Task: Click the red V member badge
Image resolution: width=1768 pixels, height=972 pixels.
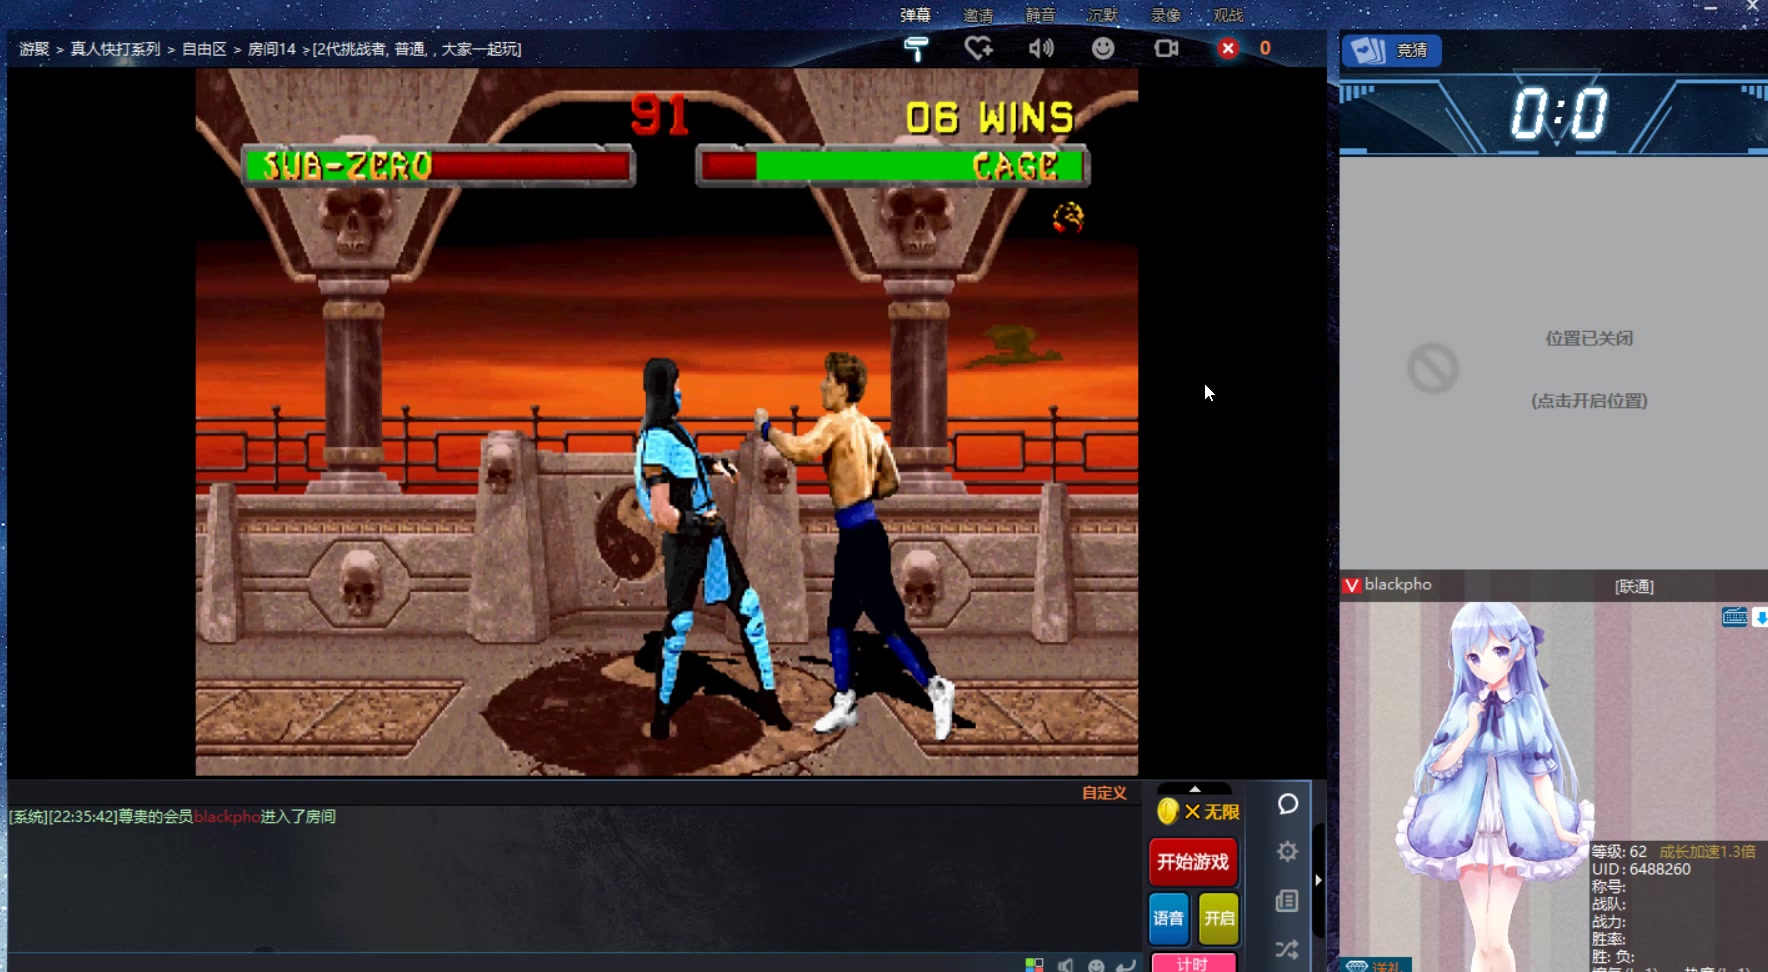Action: click(1352, 586)
